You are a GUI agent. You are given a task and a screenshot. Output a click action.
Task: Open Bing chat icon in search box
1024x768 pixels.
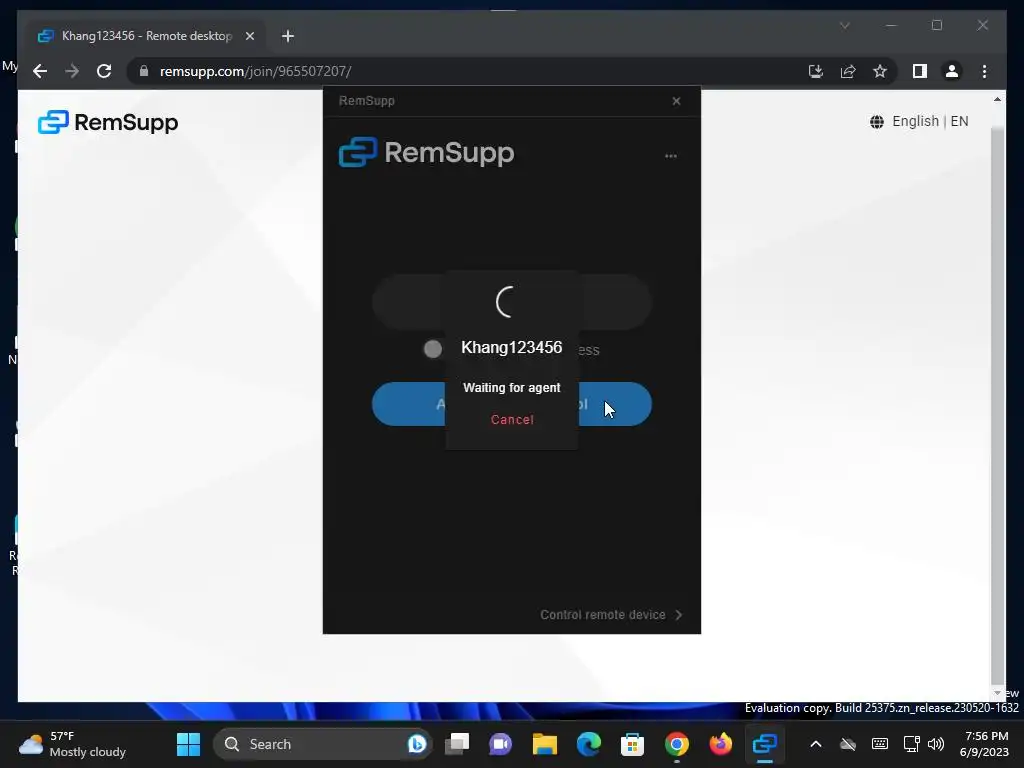417,744
